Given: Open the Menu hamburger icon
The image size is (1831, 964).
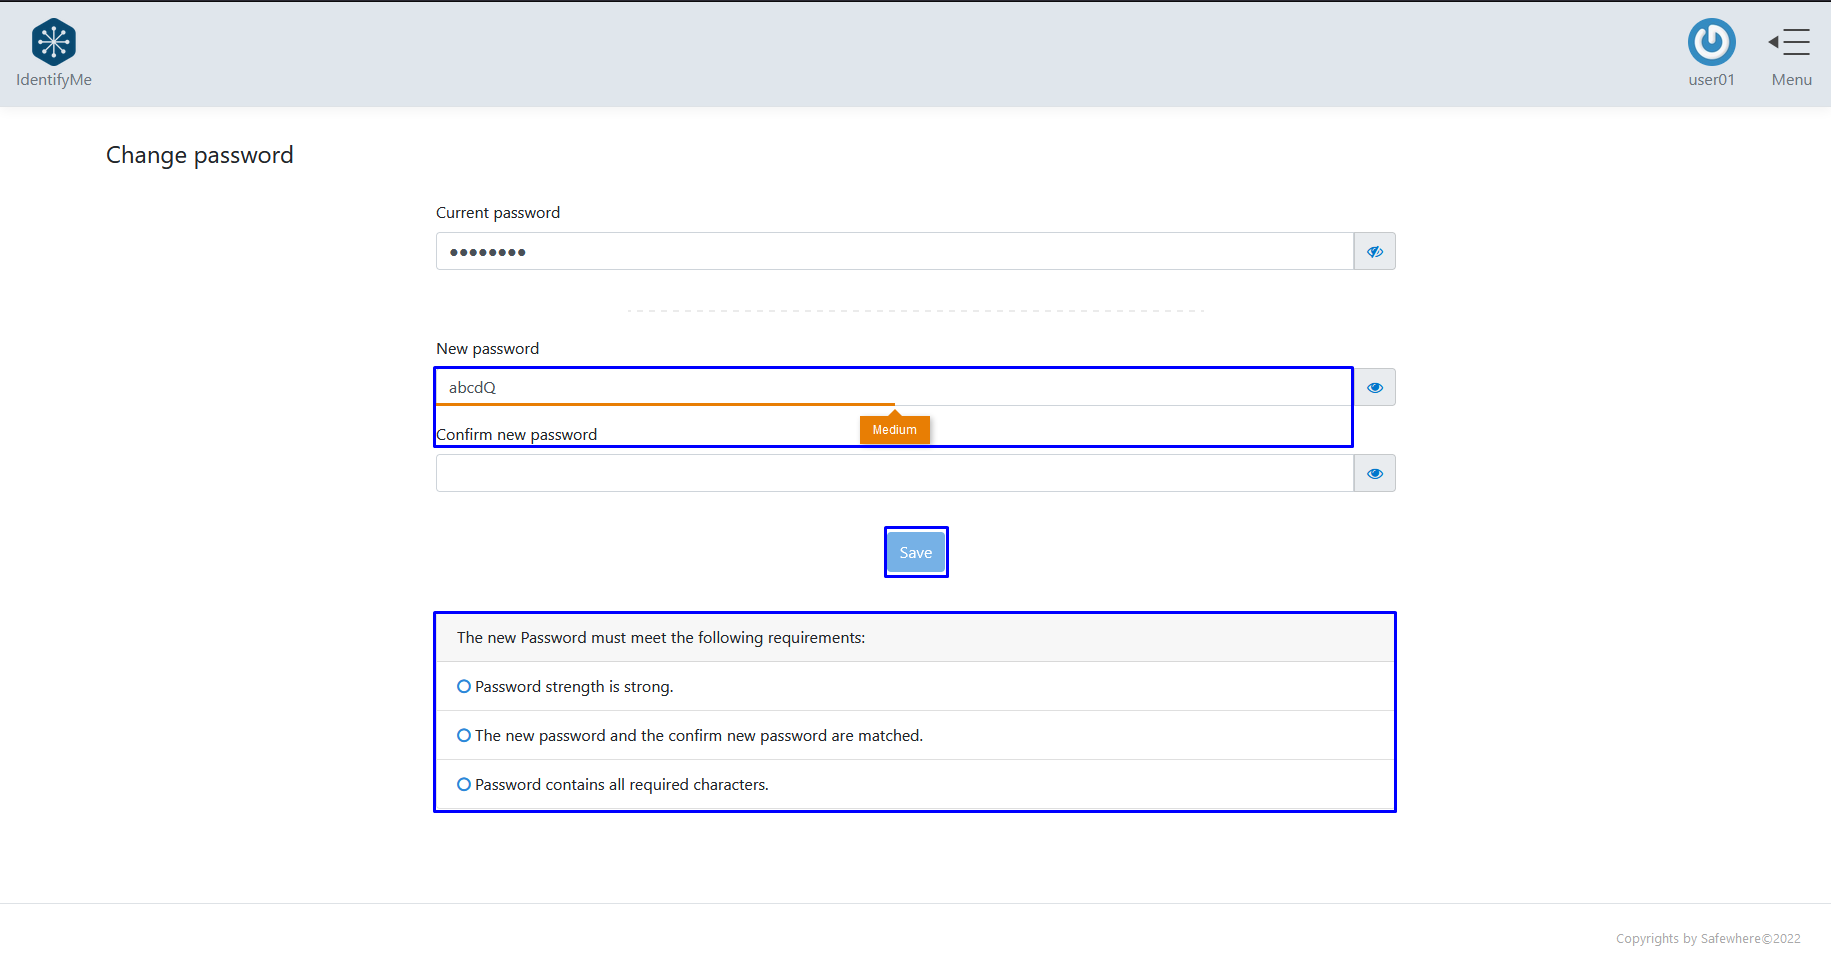Looking at the screenshot, I should tap(1790, 42).
